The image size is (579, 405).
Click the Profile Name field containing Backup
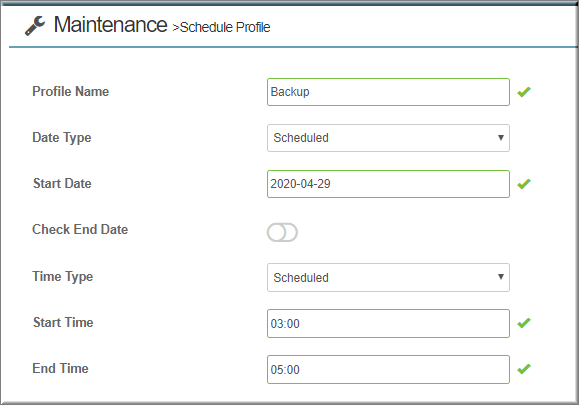pyautogui.click(x=388, y=92)
